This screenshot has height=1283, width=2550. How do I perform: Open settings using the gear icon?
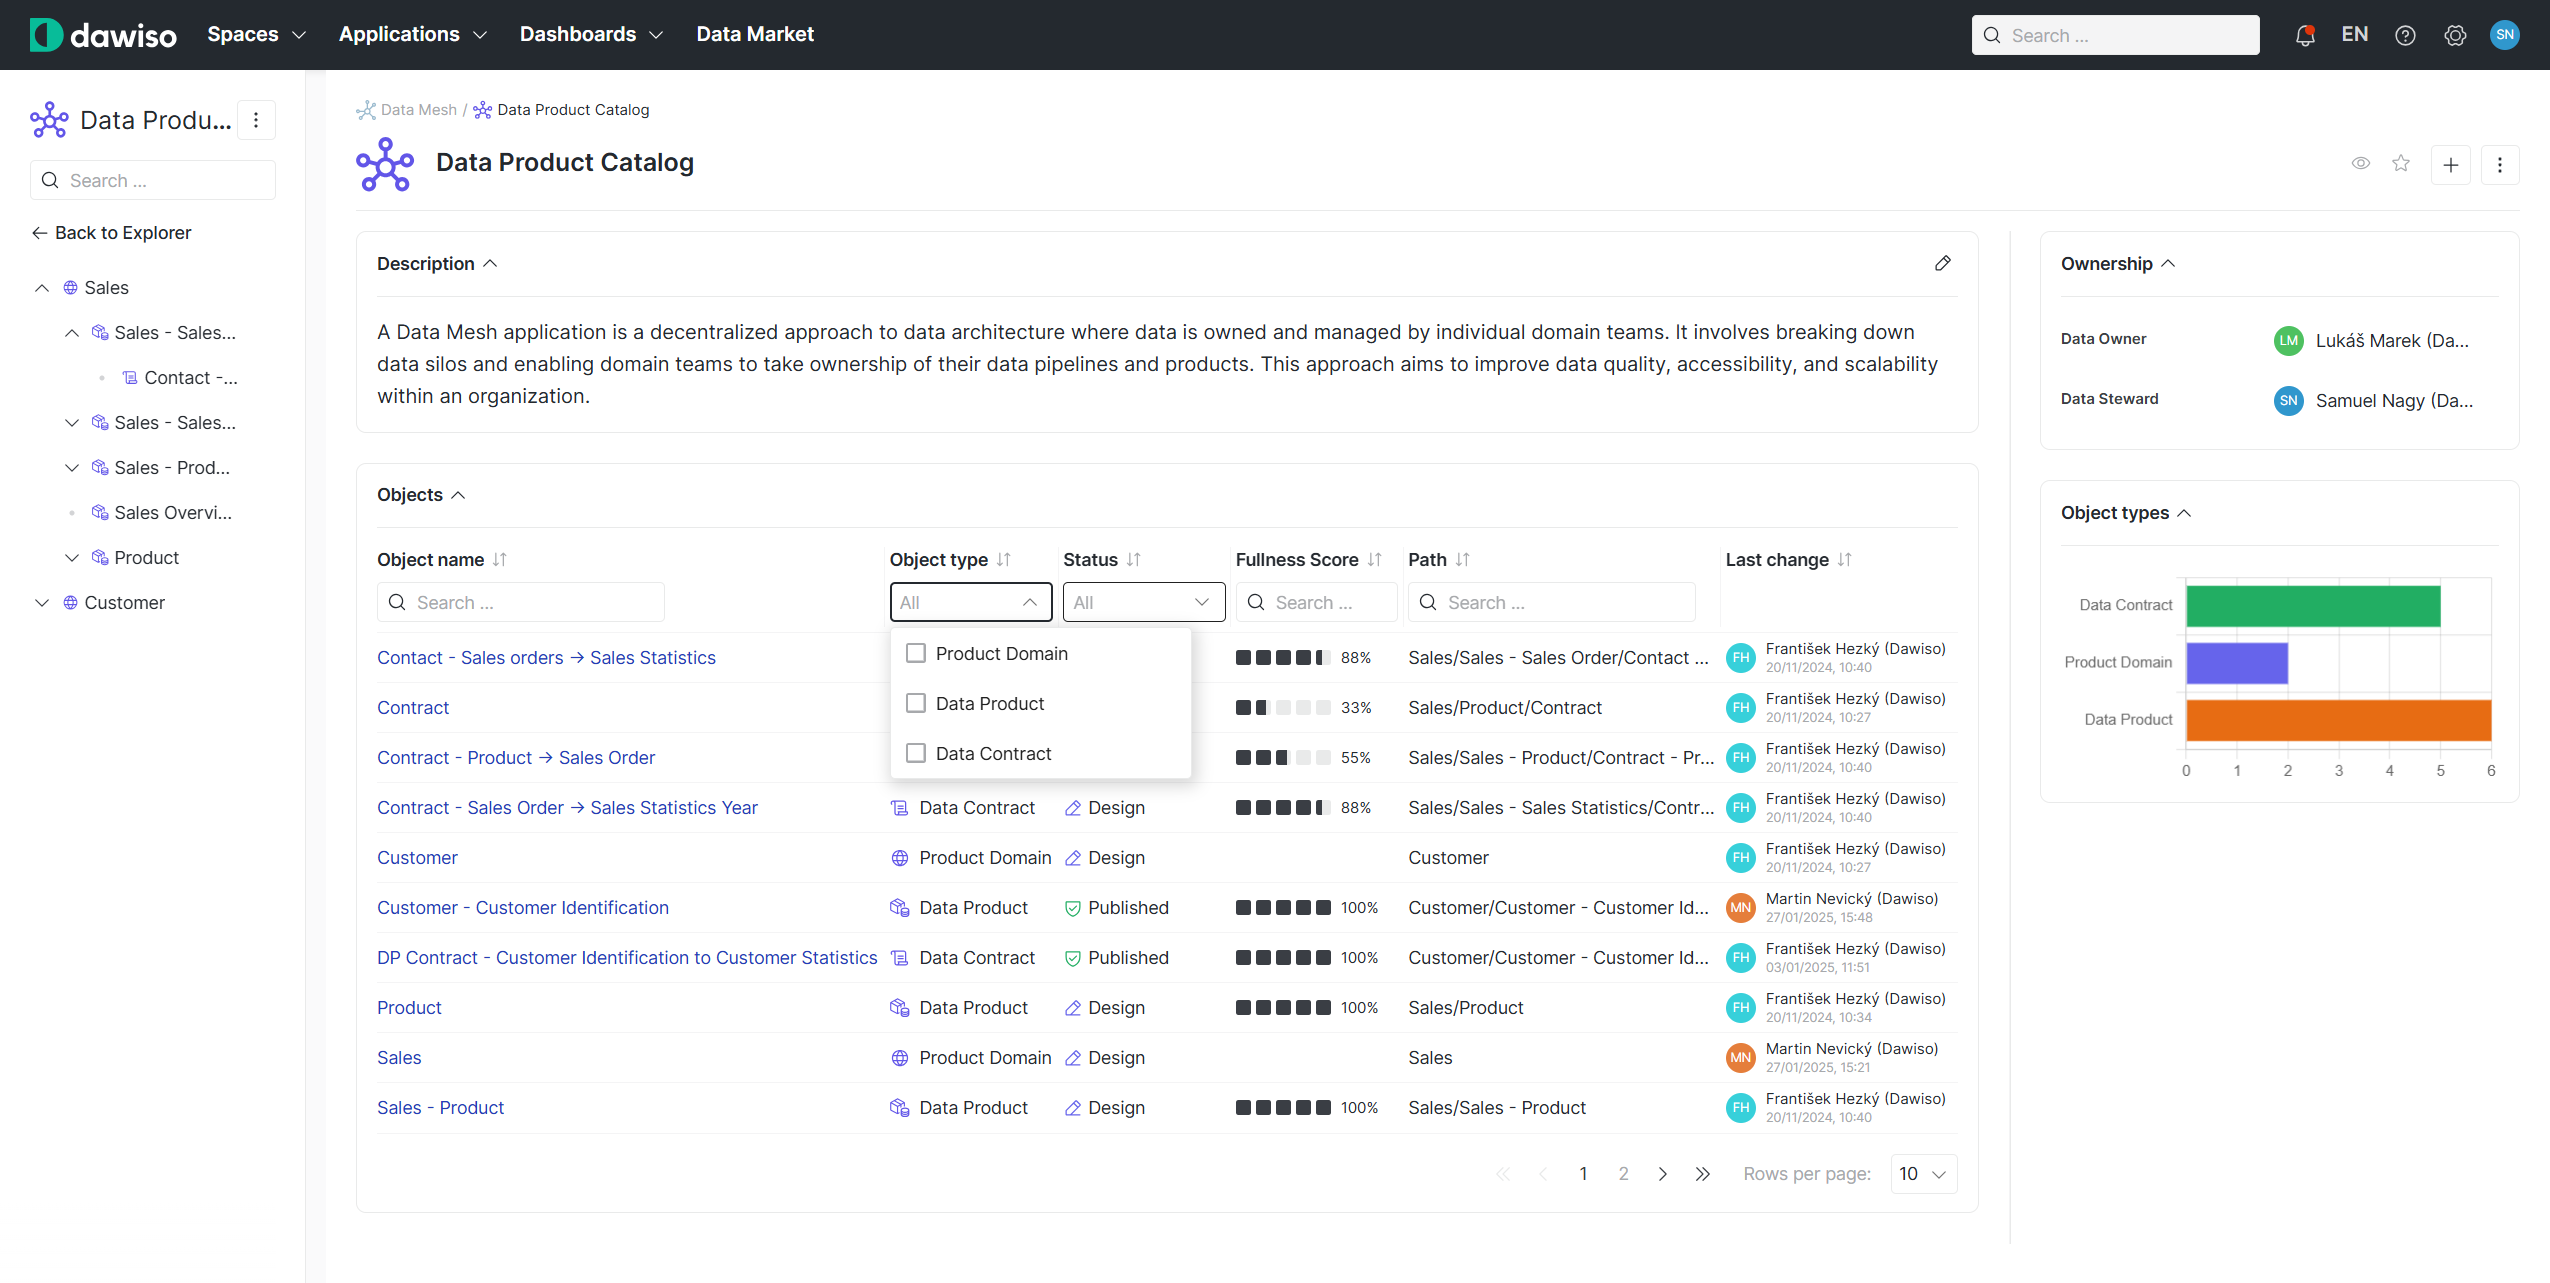click(2456, 34)
